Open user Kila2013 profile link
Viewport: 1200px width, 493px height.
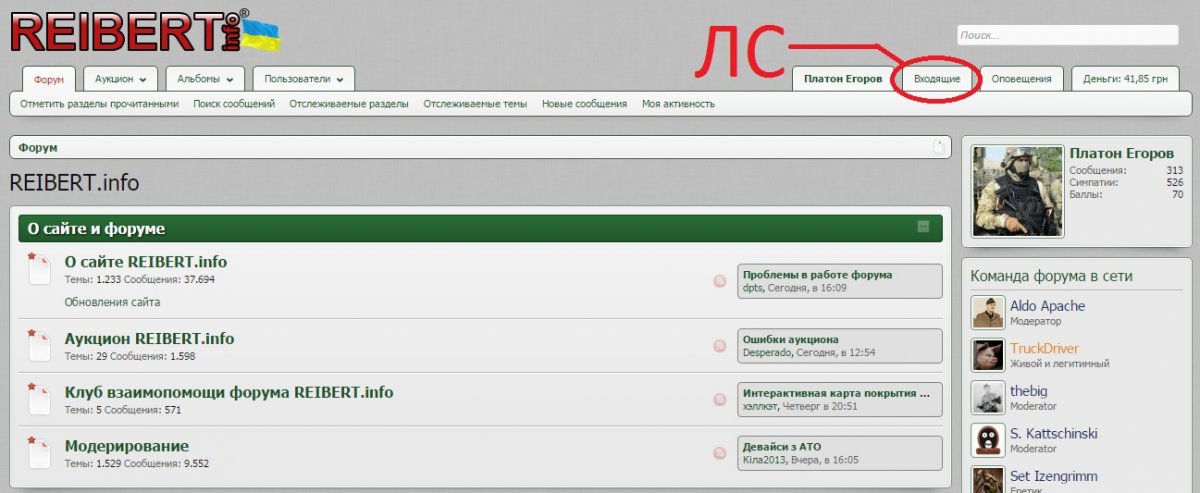coord(765,461)
